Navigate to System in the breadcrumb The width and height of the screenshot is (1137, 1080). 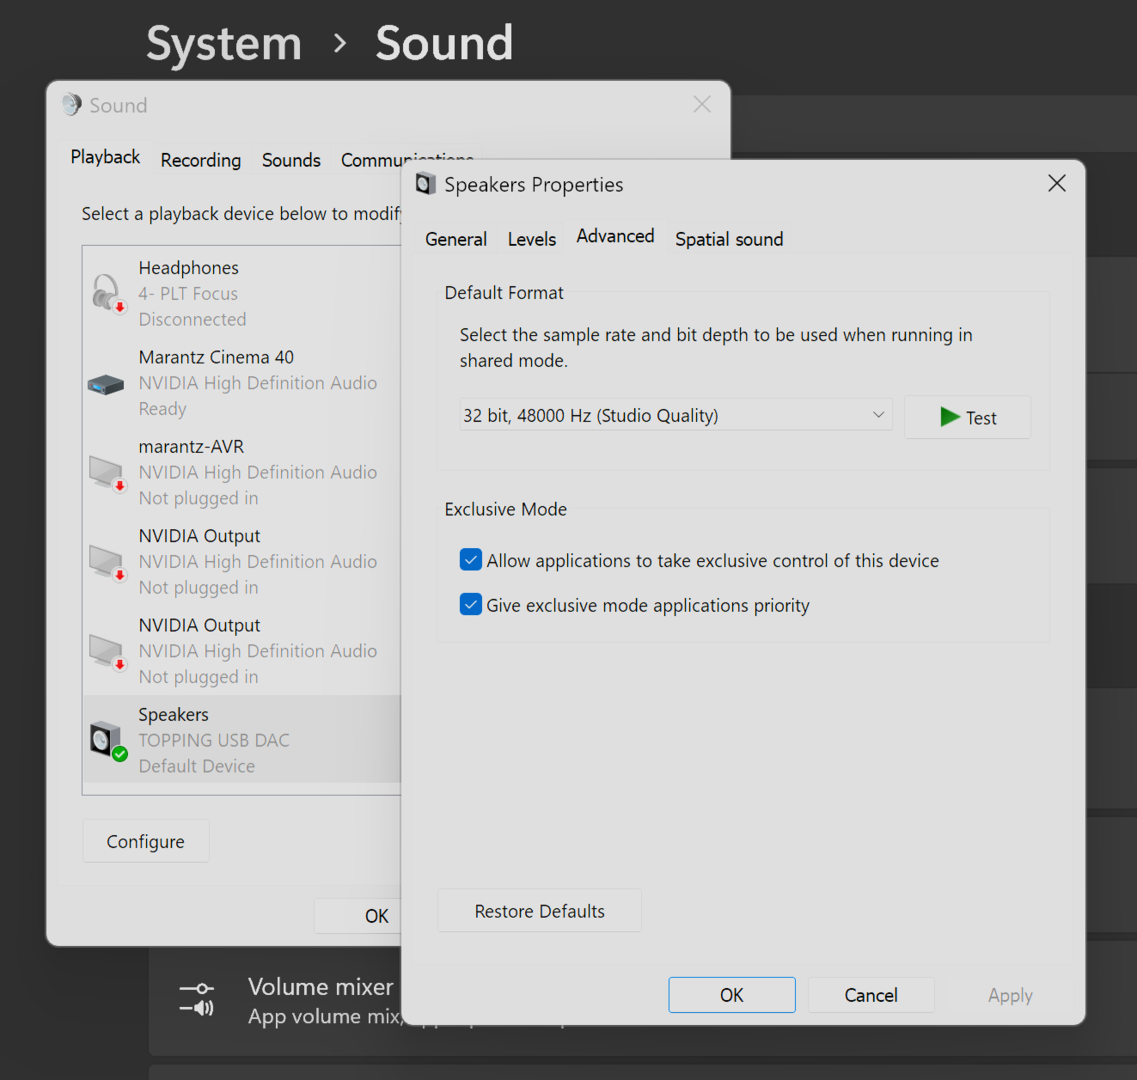tap(224, 44)
